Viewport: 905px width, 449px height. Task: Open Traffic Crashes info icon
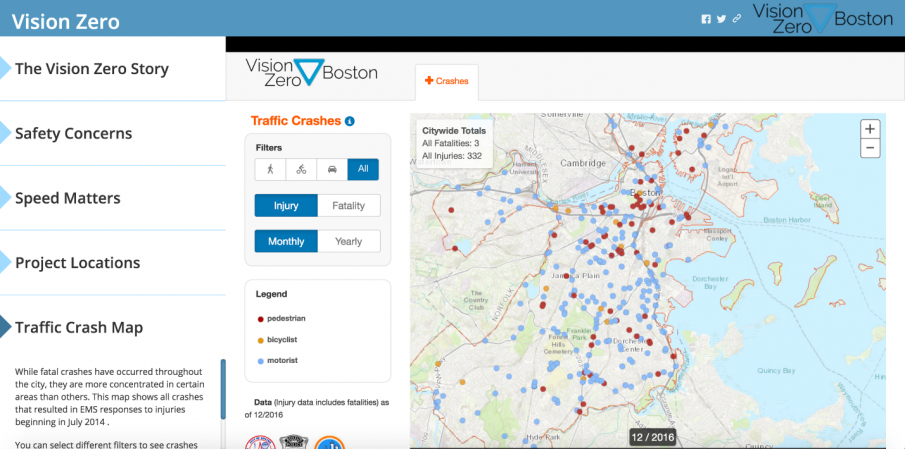coord(349,121)
